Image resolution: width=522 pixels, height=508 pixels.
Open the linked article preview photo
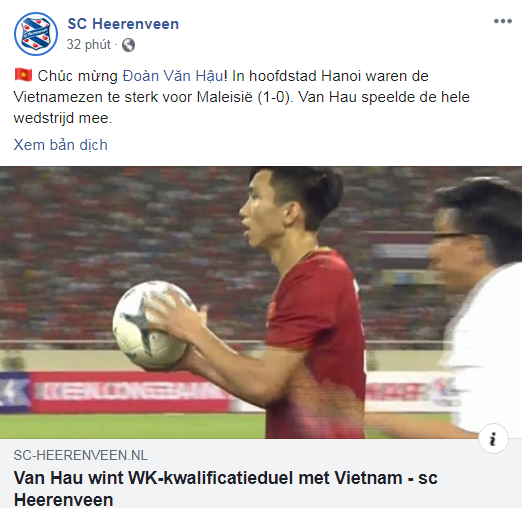coord(261,302)
